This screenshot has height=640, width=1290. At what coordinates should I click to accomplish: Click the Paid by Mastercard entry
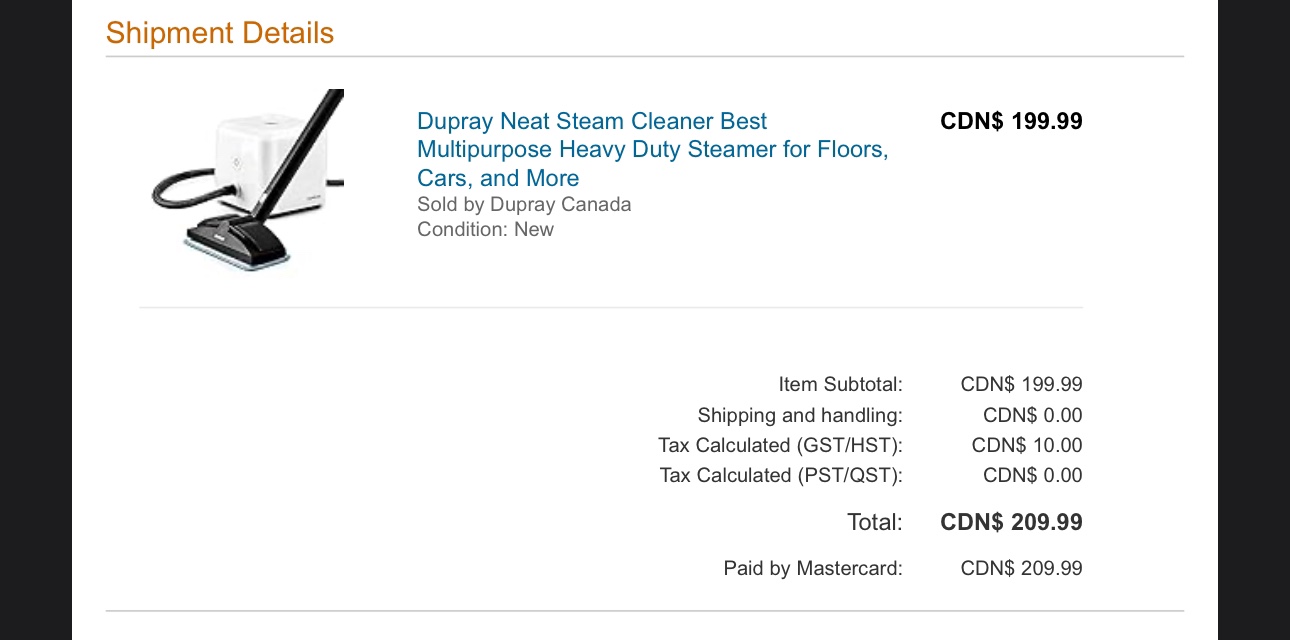pyautogui.click(x=813, y=568)
